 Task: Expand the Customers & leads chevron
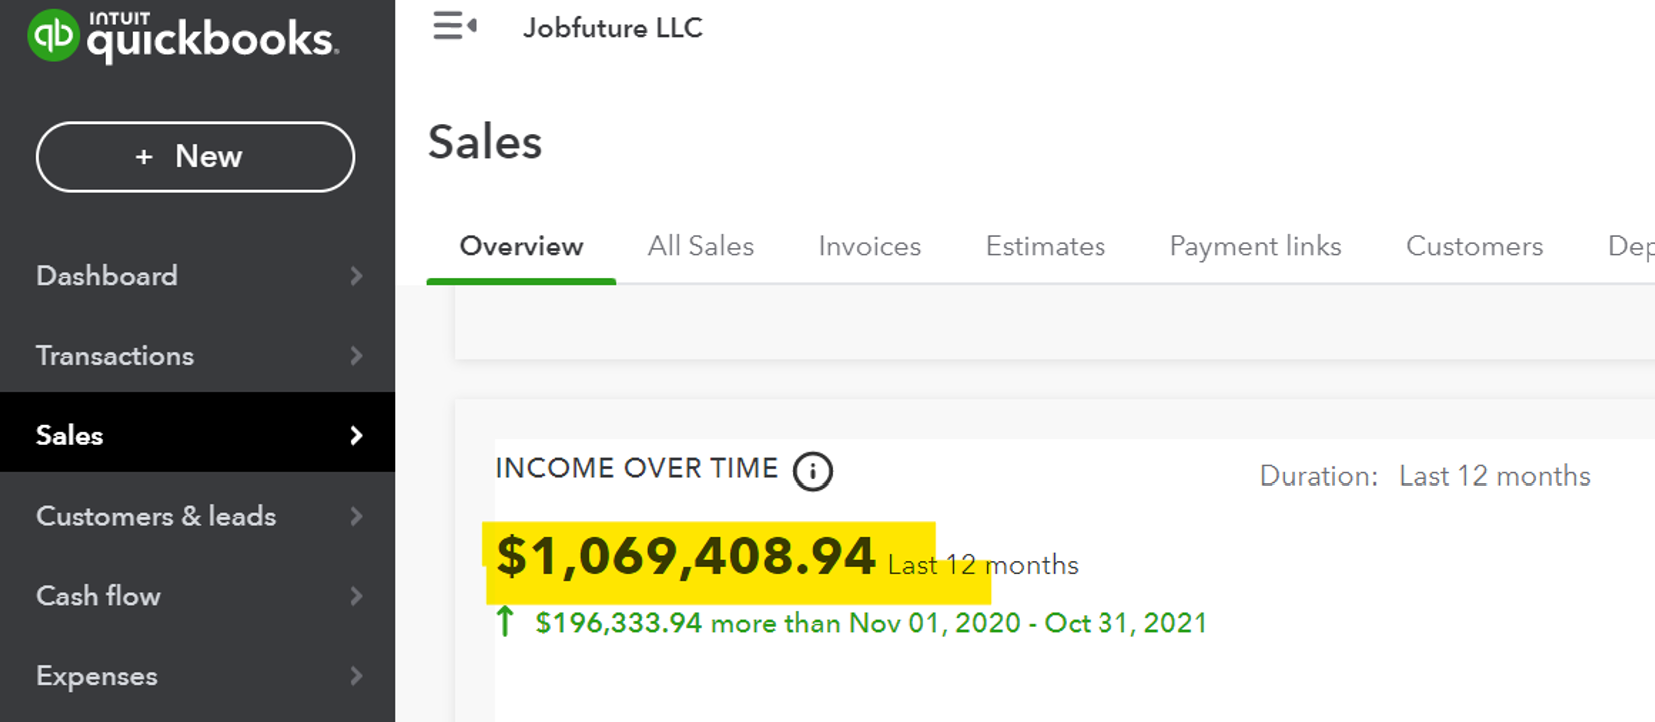point(356,516)
